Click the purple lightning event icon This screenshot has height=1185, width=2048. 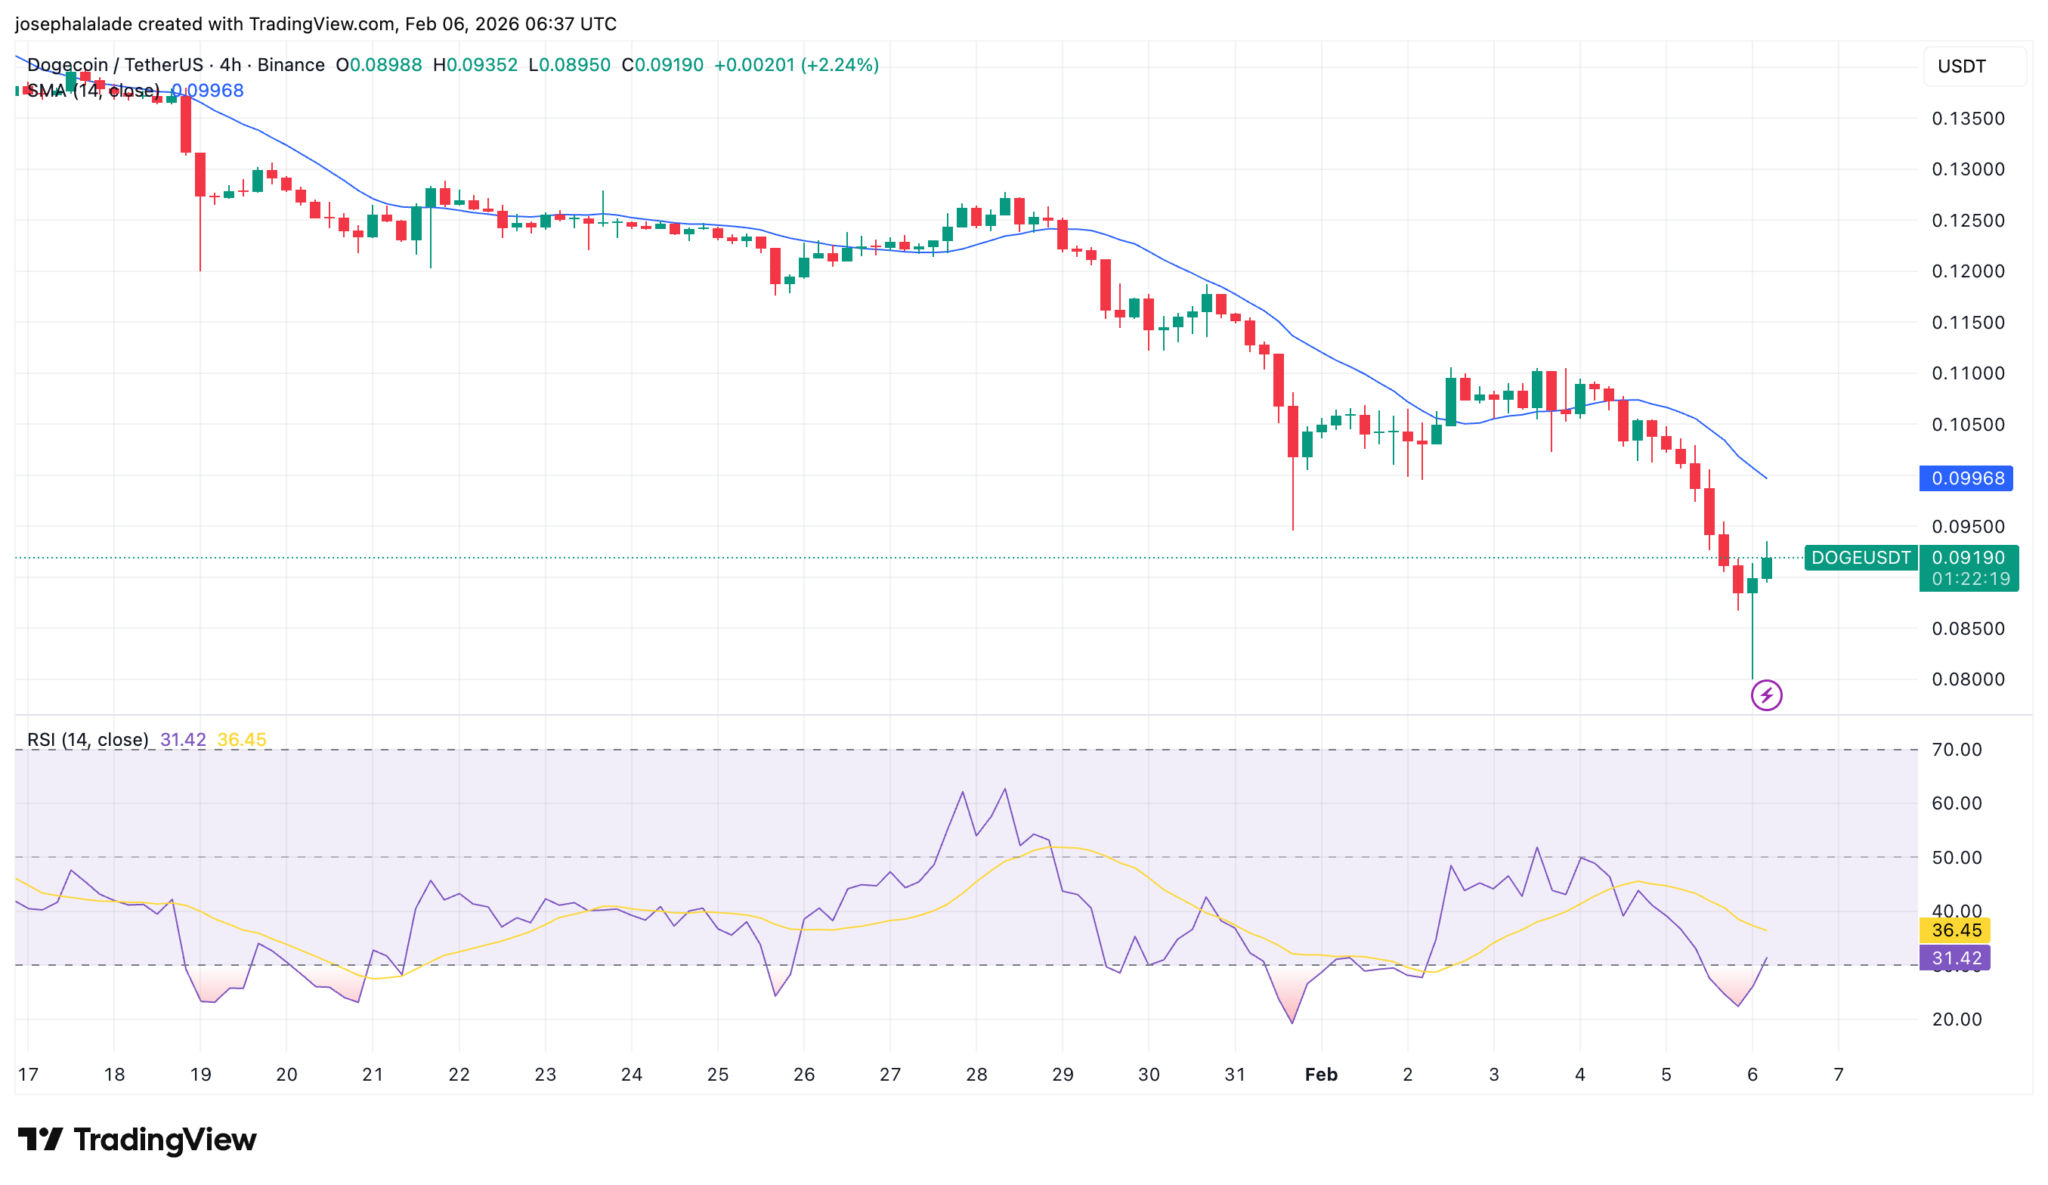click(x=1766, y=695)
